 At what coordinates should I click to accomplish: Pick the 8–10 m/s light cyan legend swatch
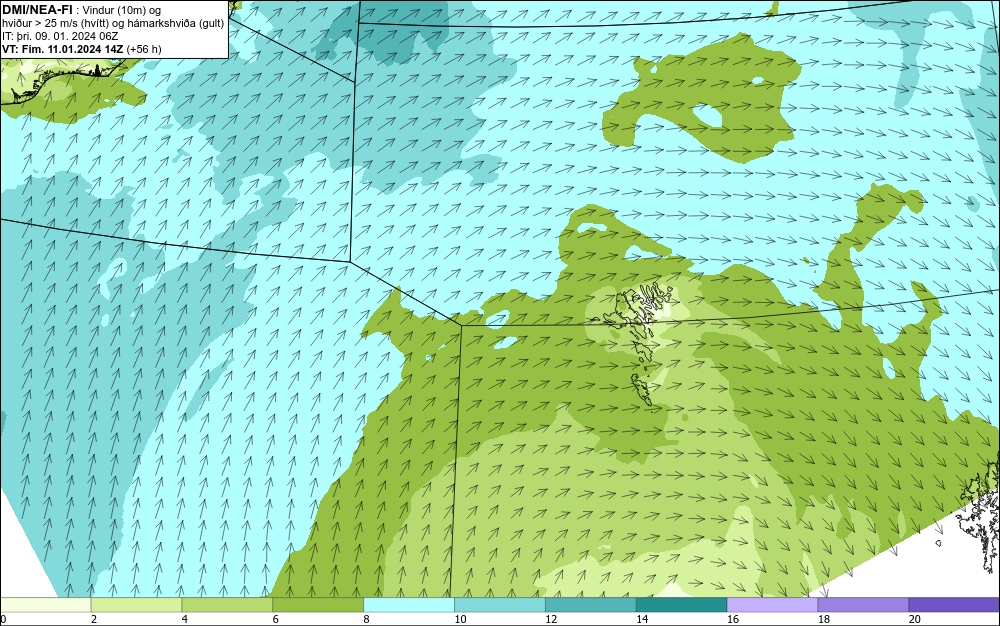pos(409,604)
